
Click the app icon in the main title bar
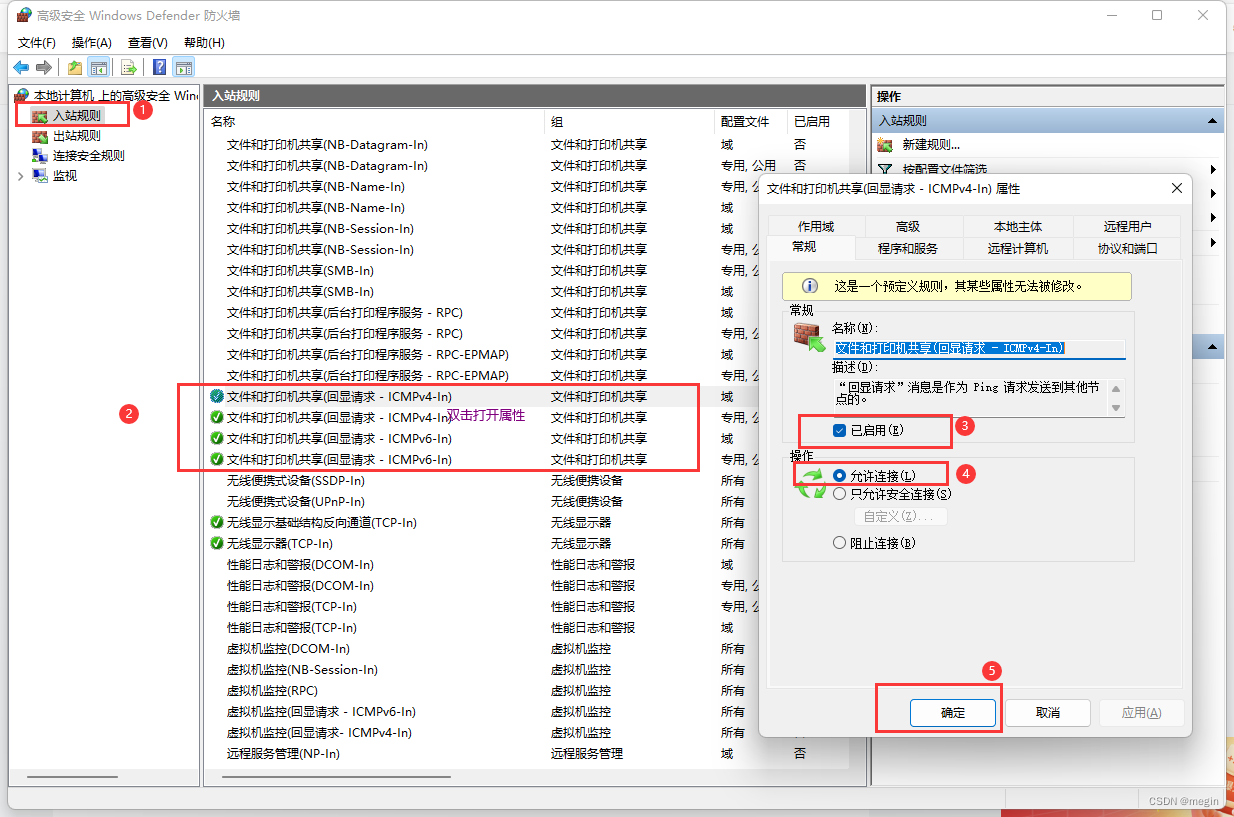[24, 16]
